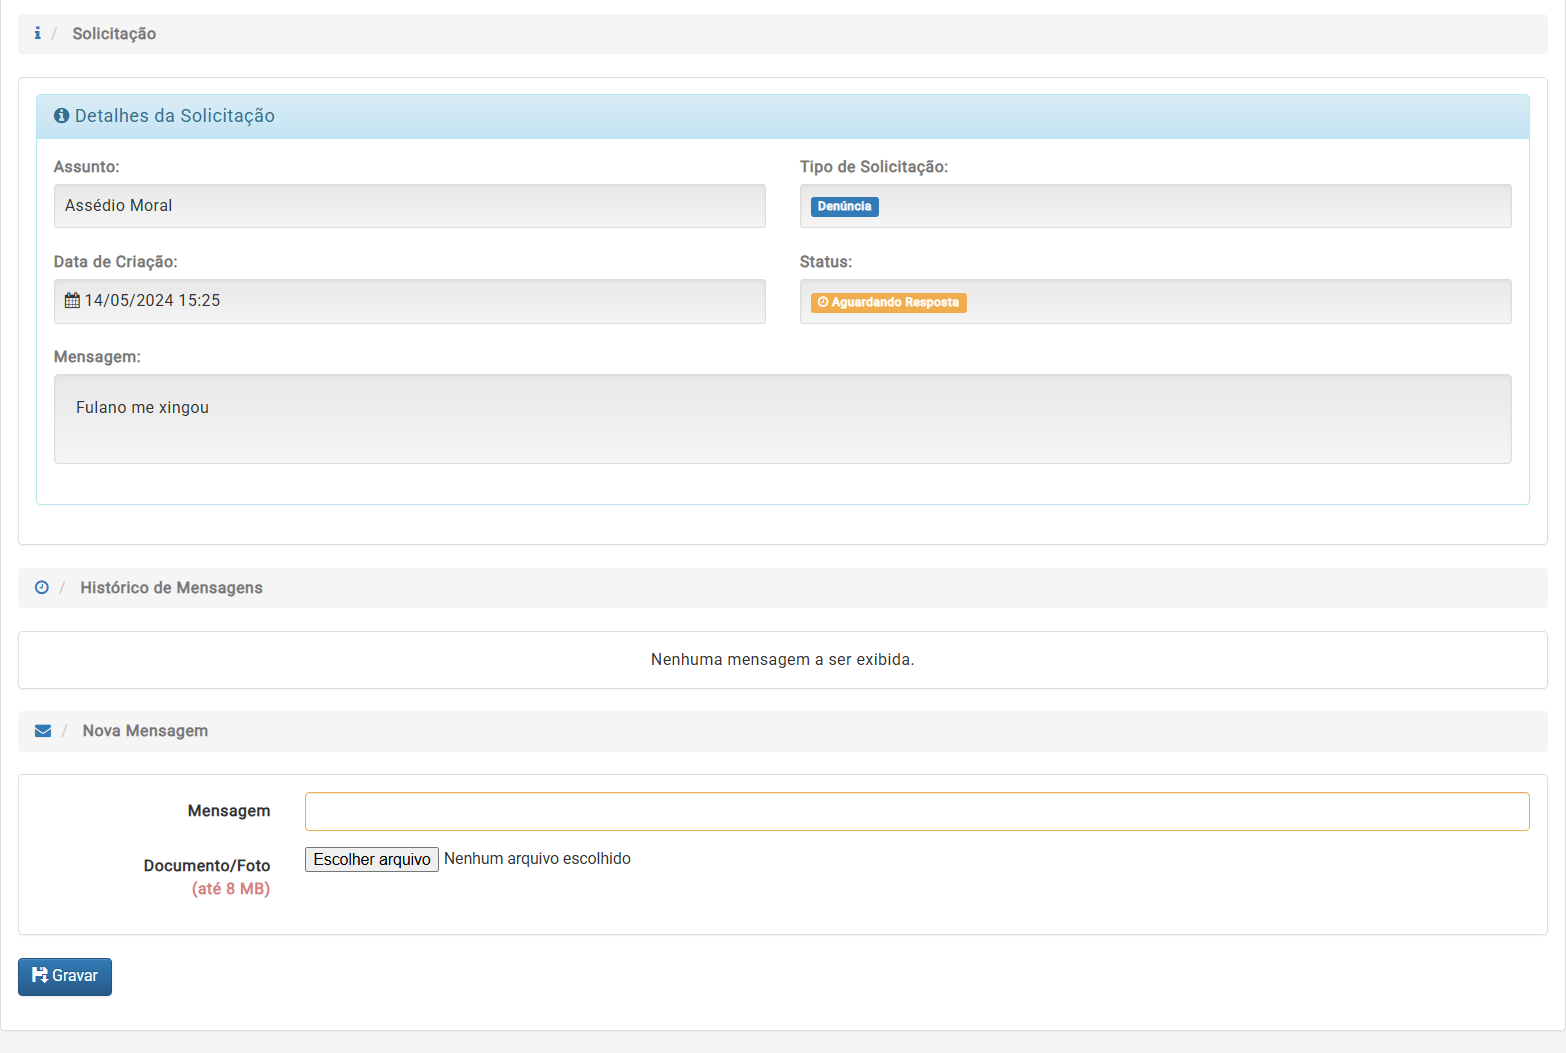Click the Solicitação breadcrumb title
The image size is (1566, 1053).
click(114, 34)
